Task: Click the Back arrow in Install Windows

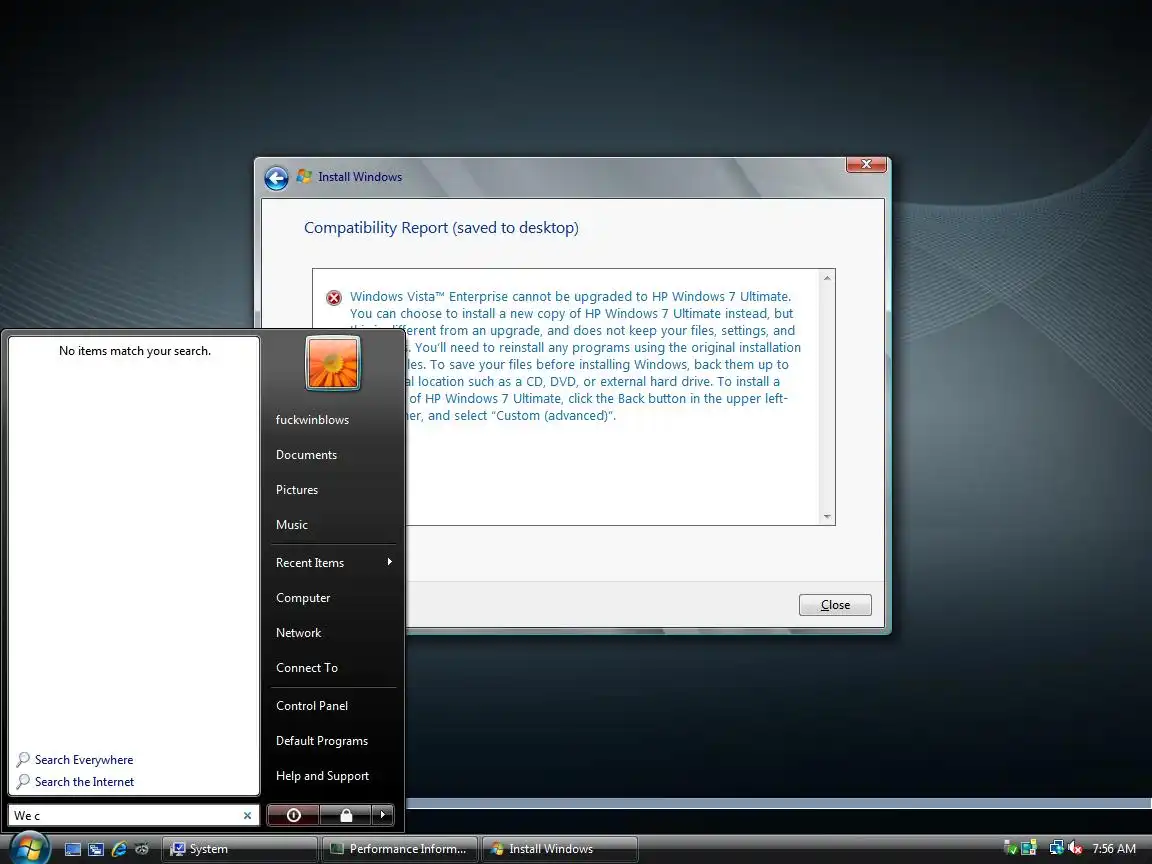Action: tap(276, 178)
